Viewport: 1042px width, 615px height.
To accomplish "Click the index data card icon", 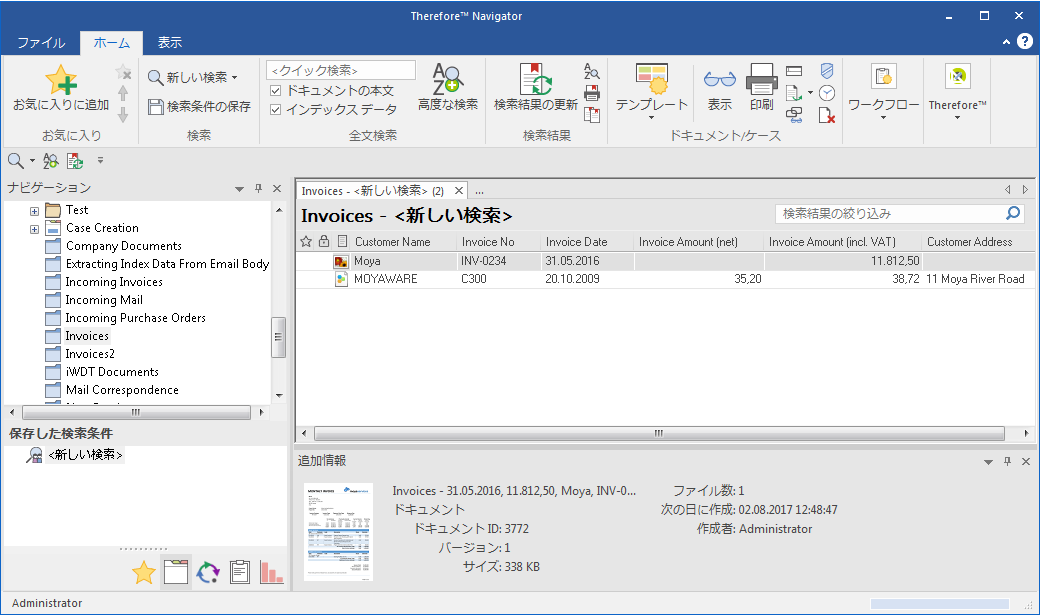I will [x=794, y=71].
